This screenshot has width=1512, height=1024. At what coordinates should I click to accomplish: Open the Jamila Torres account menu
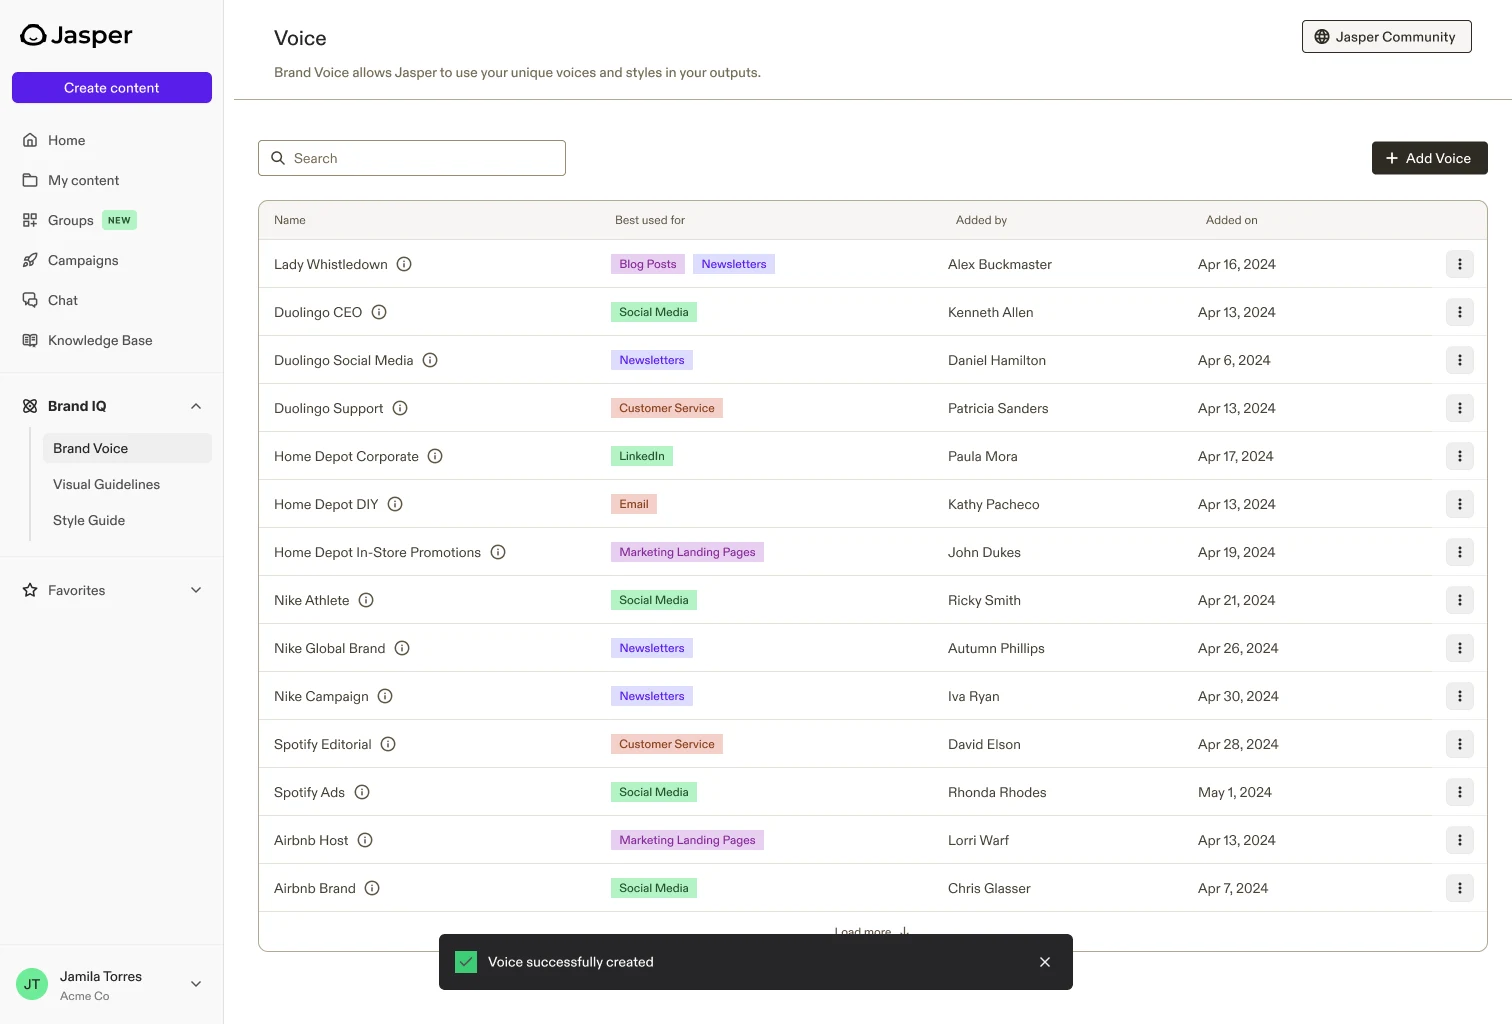[x=111, y=984]
